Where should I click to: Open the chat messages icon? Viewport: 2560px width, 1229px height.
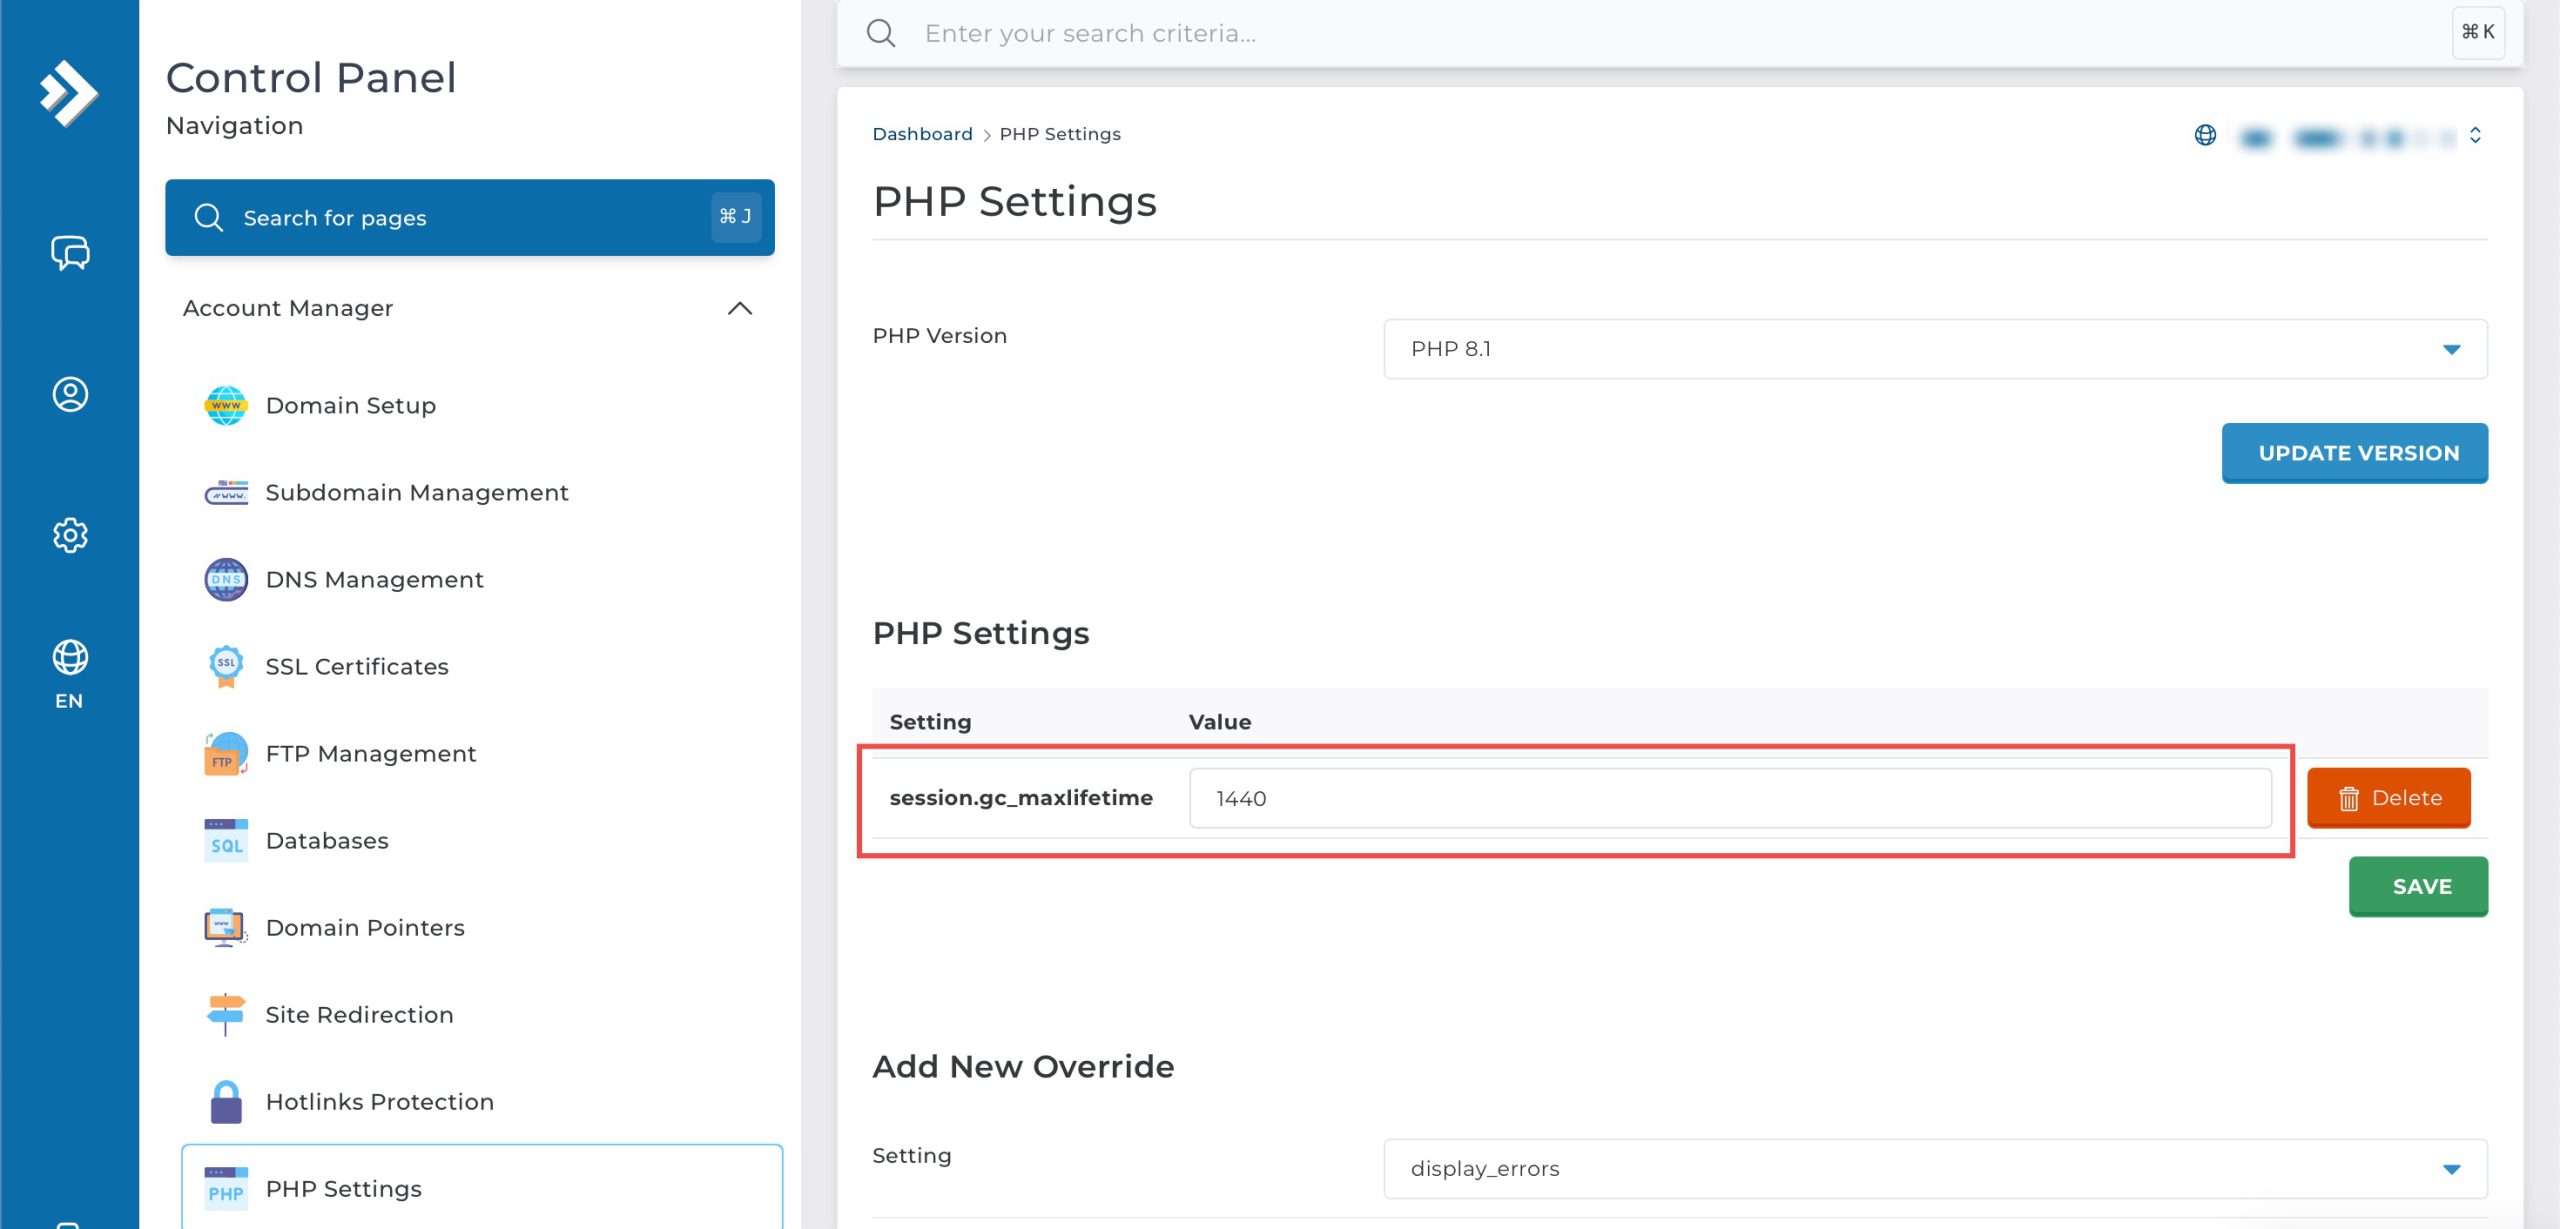coord(70,253)
